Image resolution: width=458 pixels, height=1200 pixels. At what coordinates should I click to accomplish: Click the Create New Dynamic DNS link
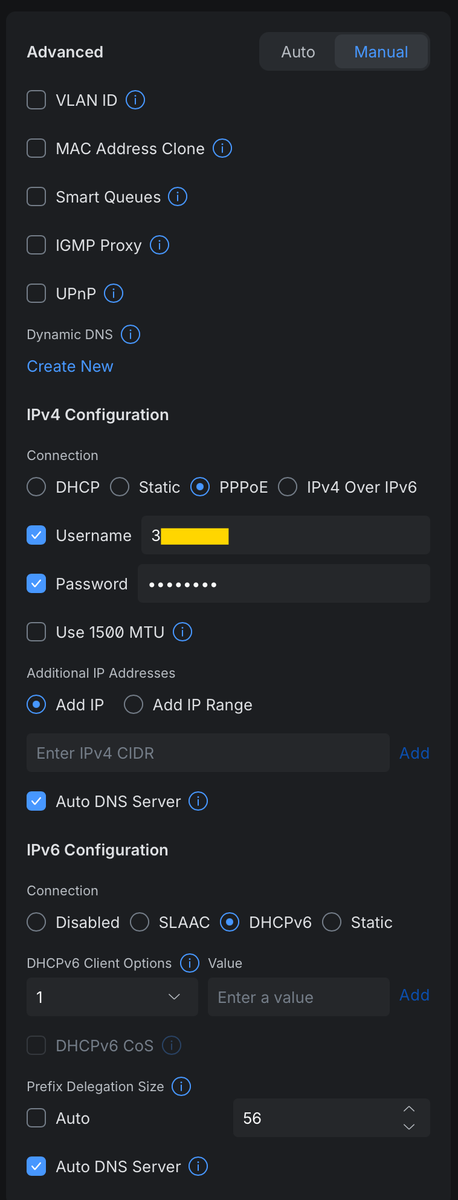[x=70, y=366]
